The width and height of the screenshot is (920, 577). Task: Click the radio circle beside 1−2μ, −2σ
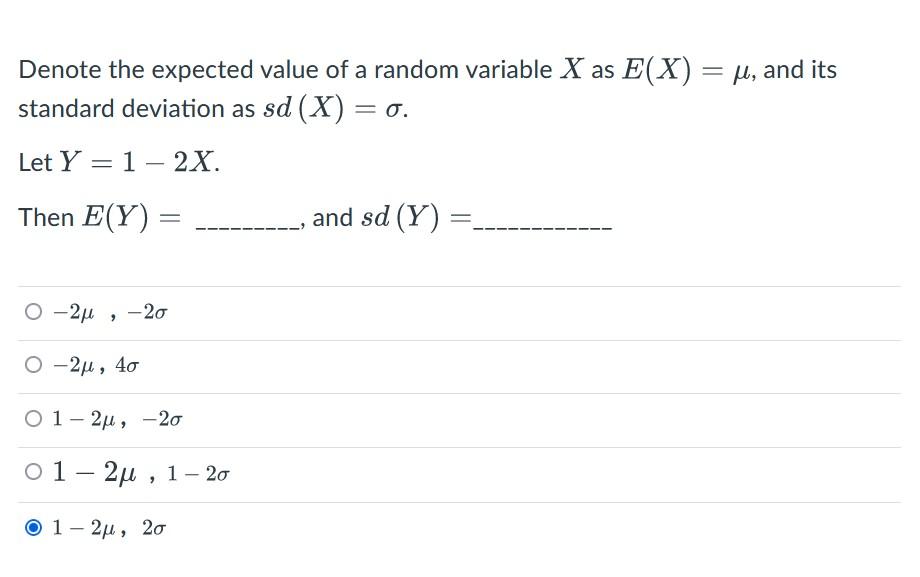[32, 418]
